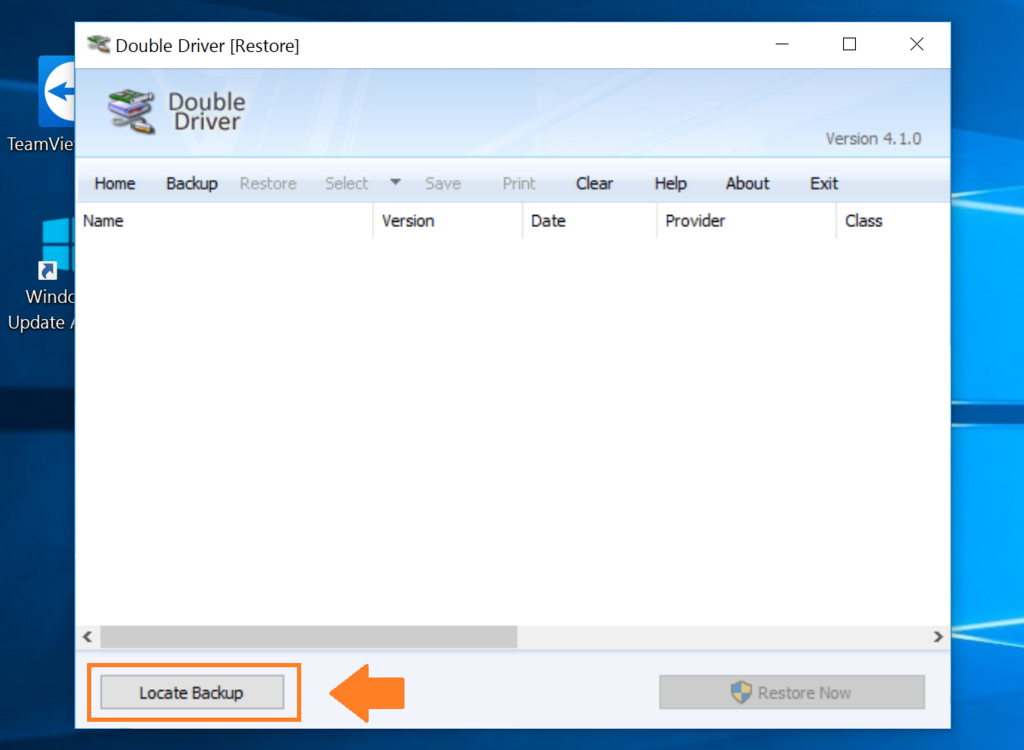Sort list by the Provider column header
Image resolution: width=1024 pixels, height=750 pixels.
(x=746, y=221)
